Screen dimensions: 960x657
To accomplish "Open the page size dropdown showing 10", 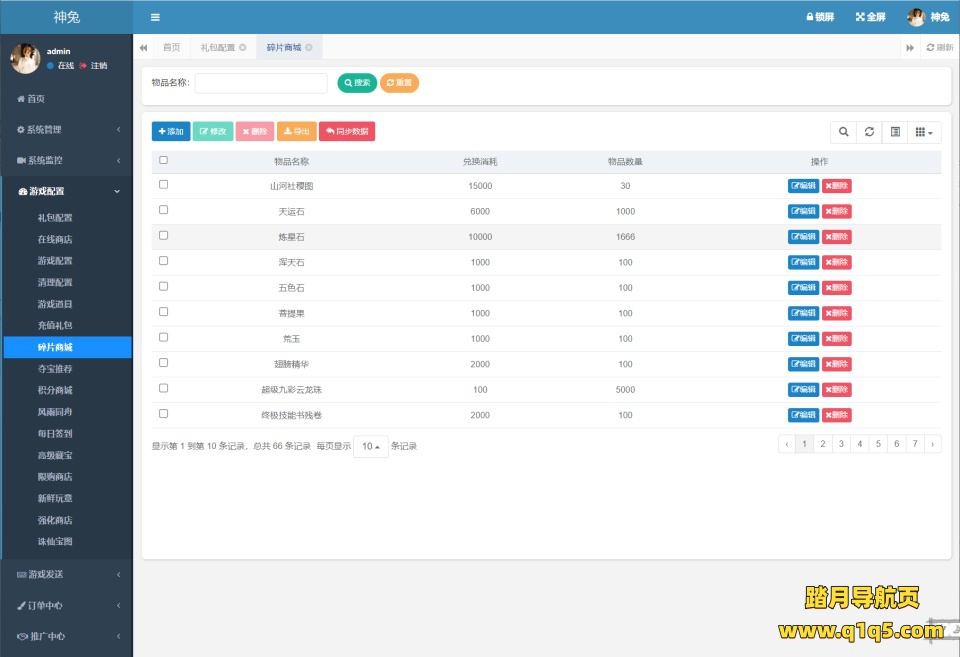I will (370, 446).
